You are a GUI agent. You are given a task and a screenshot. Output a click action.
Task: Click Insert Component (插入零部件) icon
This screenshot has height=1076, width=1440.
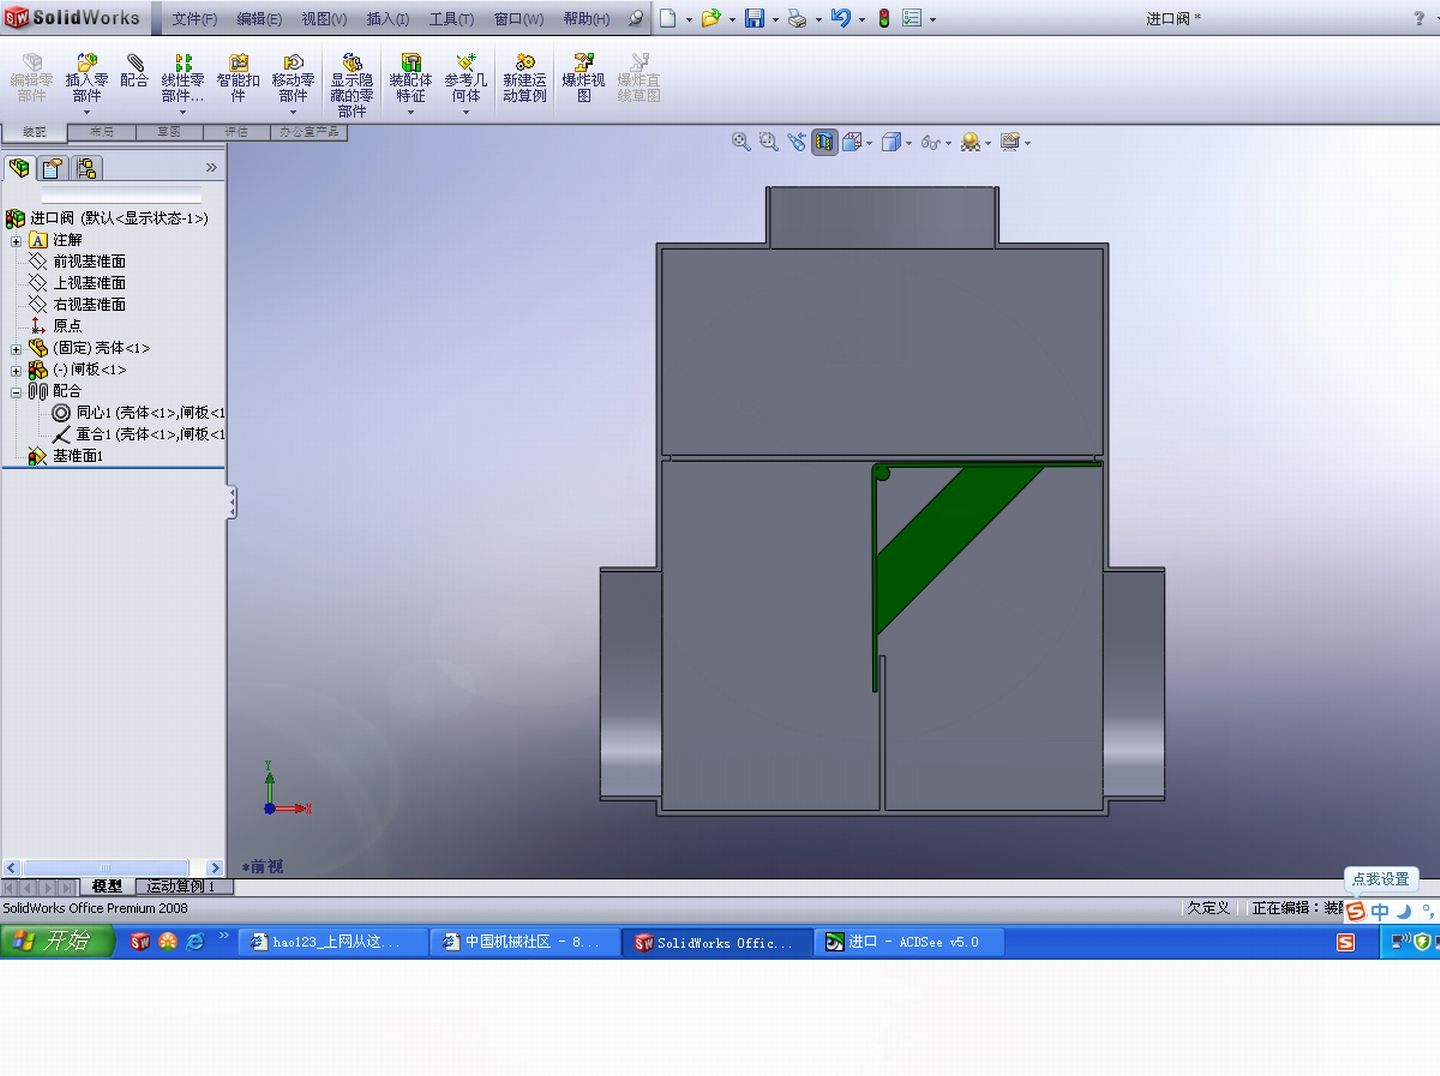click(87, 79)
